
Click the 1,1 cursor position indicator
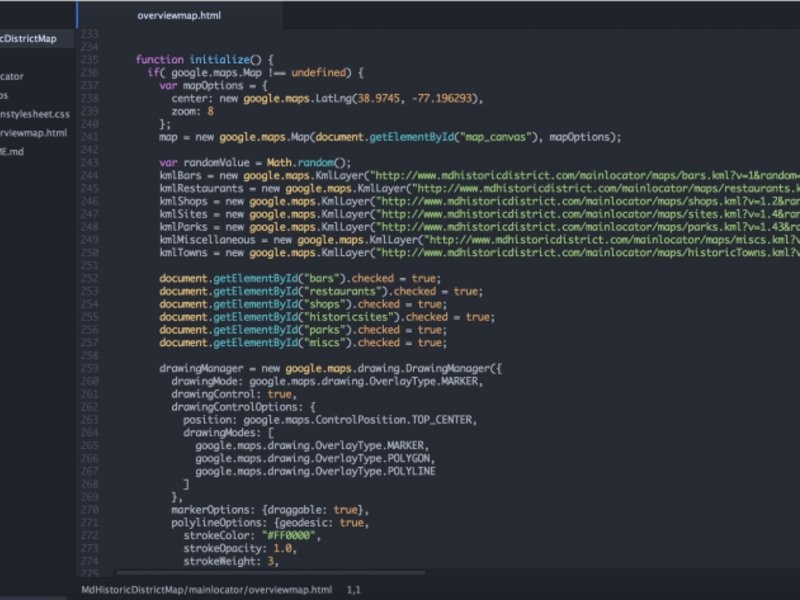(x=353, y=590)
